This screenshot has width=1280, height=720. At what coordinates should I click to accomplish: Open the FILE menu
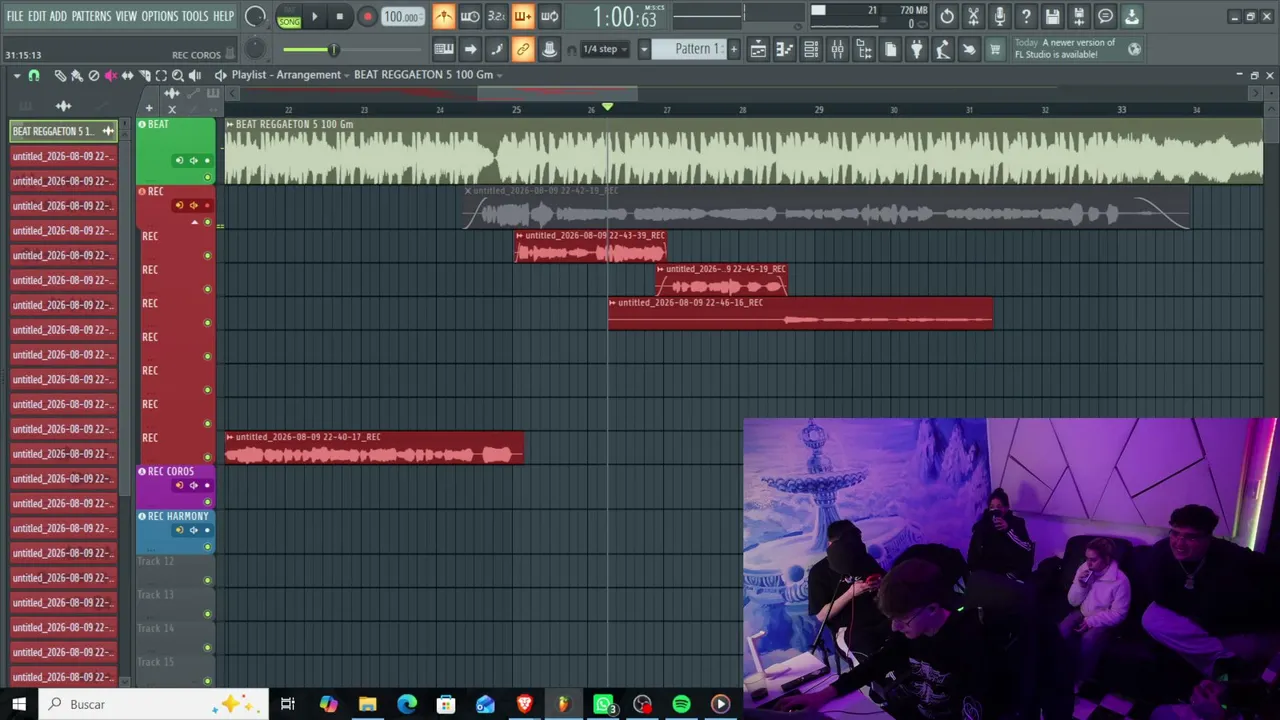coord(15,16)
